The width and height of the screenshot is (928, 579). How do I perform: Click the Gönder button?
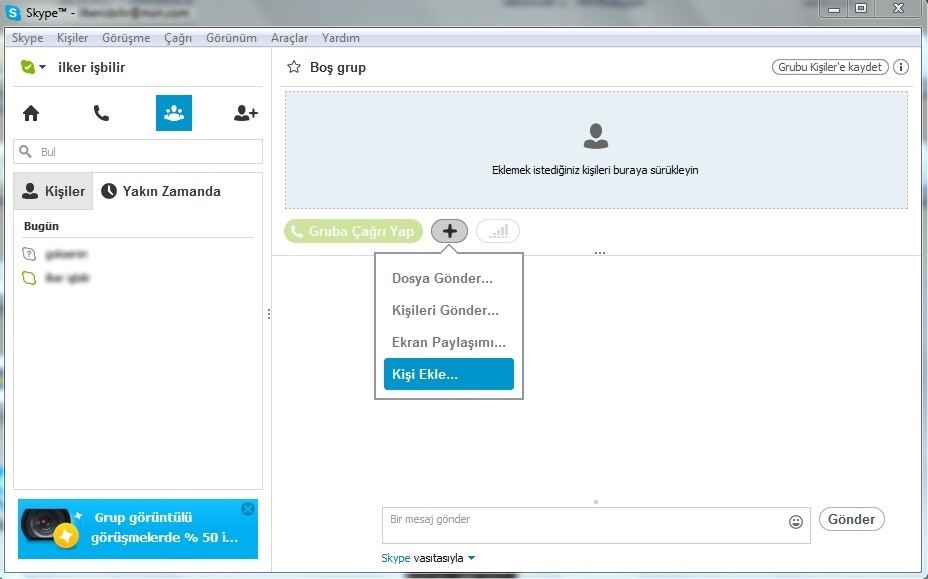click(x=851, y=519)
